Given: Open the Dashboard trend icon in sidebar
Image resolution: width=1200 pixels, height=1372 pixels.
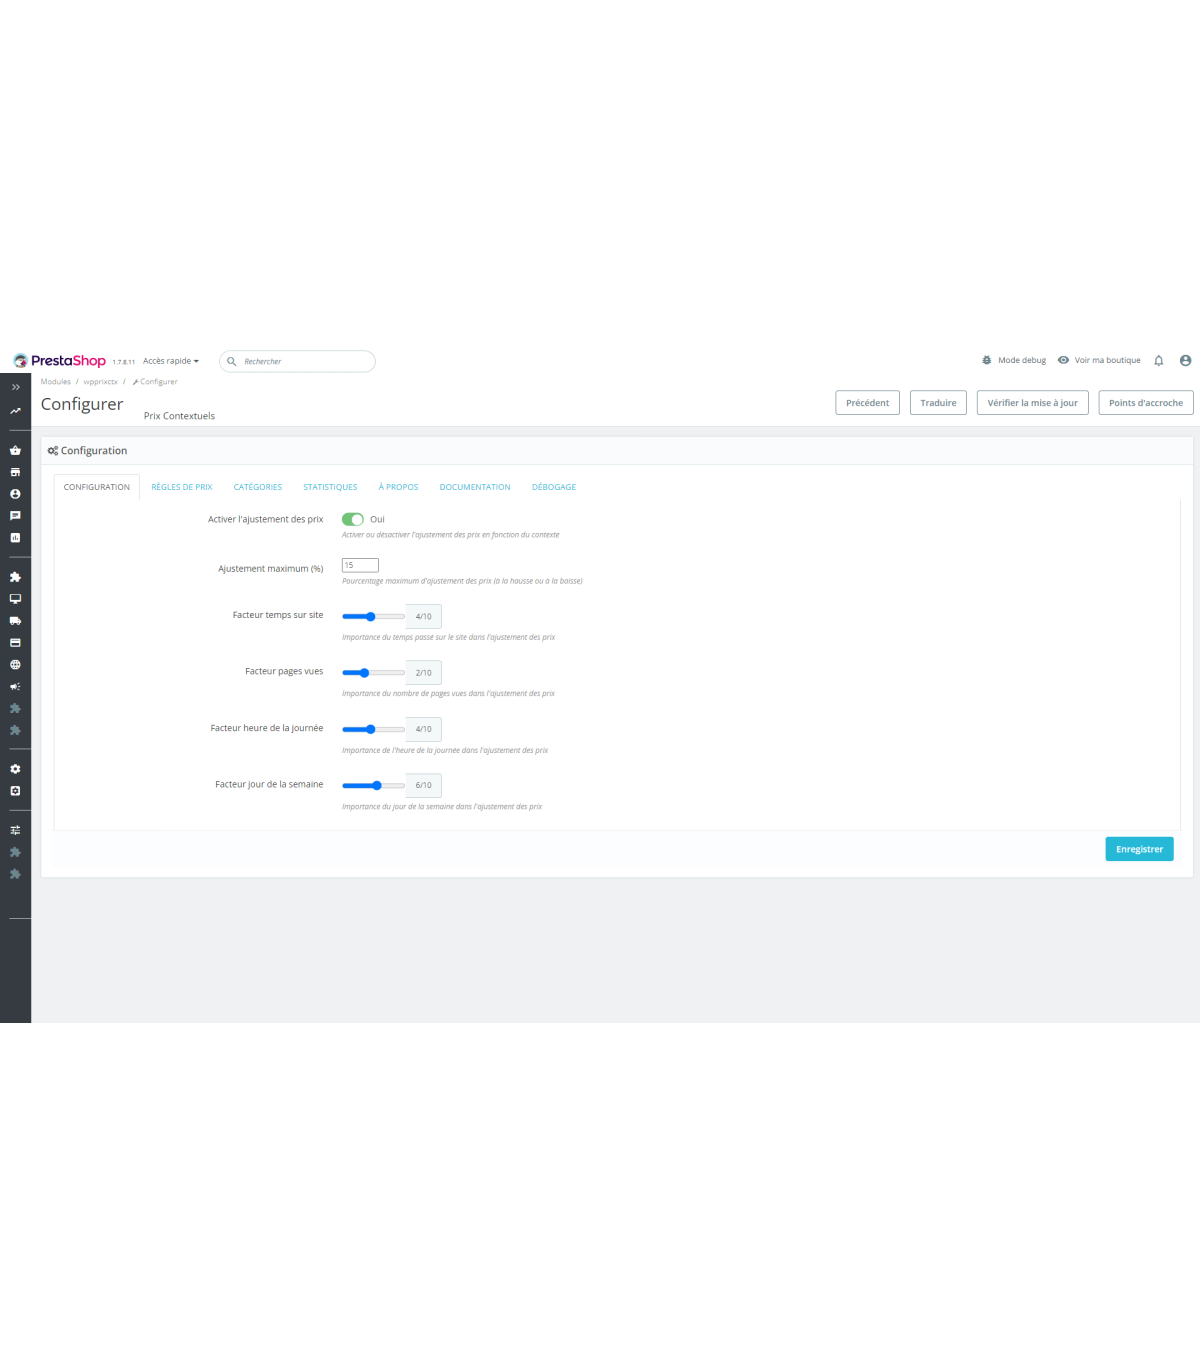Looking at the screenshot, I should click(x=15, y=411).
